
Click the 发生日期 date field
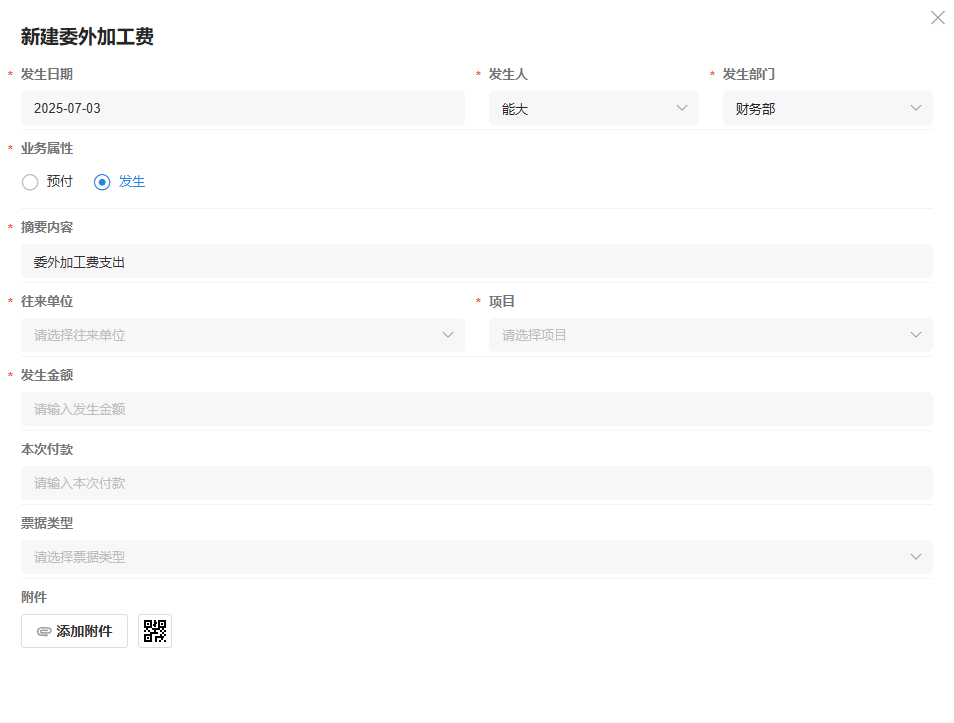tap(242, 108)
